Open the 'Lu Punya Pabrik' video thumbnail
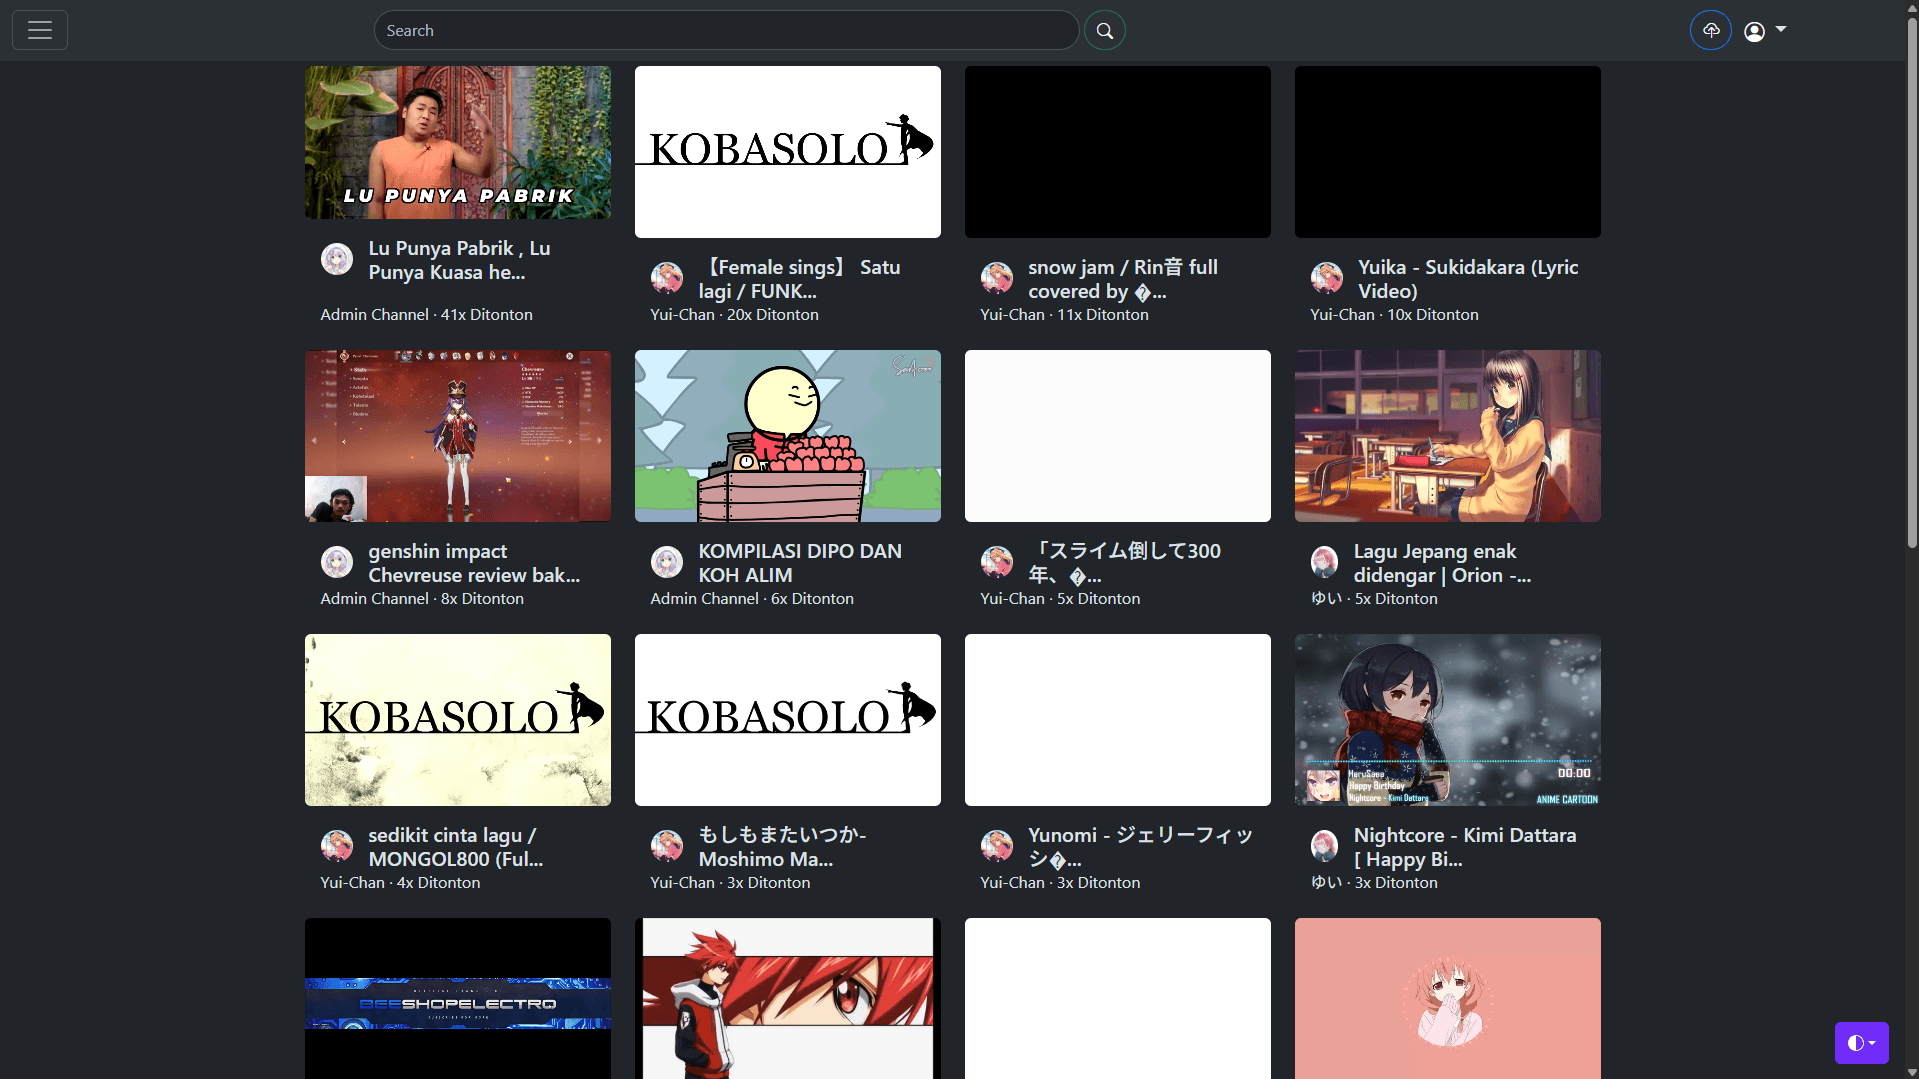The image size is (1919, 1079). click(457, 141)
